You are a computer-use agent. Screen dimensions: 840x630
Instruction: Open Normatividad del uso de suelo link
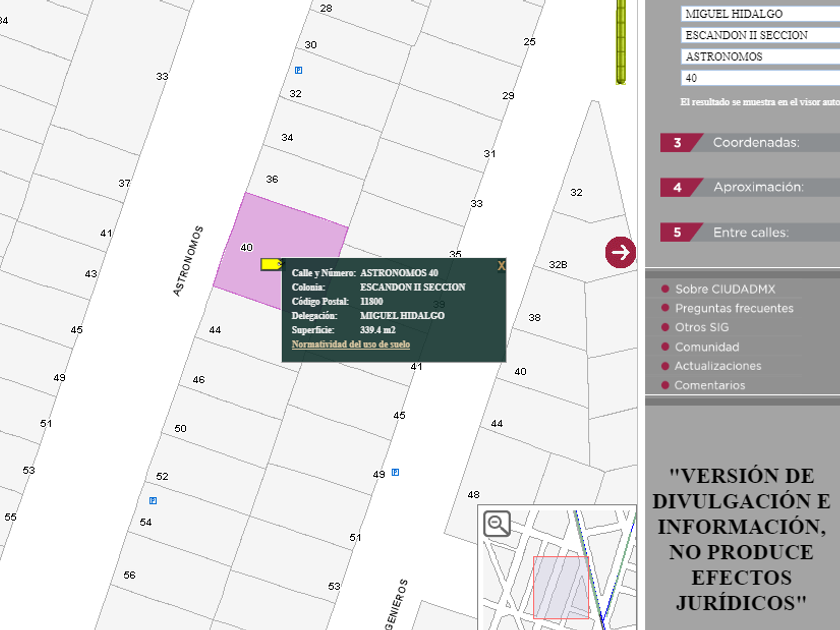pyautogui.click(x=350, y=344)
